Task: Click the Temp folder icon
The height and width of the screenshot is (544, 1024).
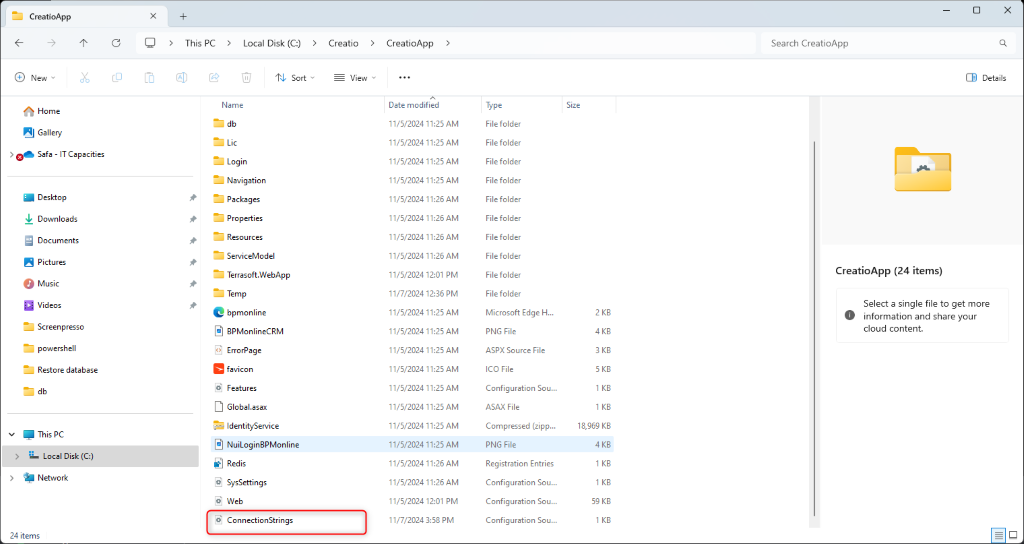Action: point(219,293)
